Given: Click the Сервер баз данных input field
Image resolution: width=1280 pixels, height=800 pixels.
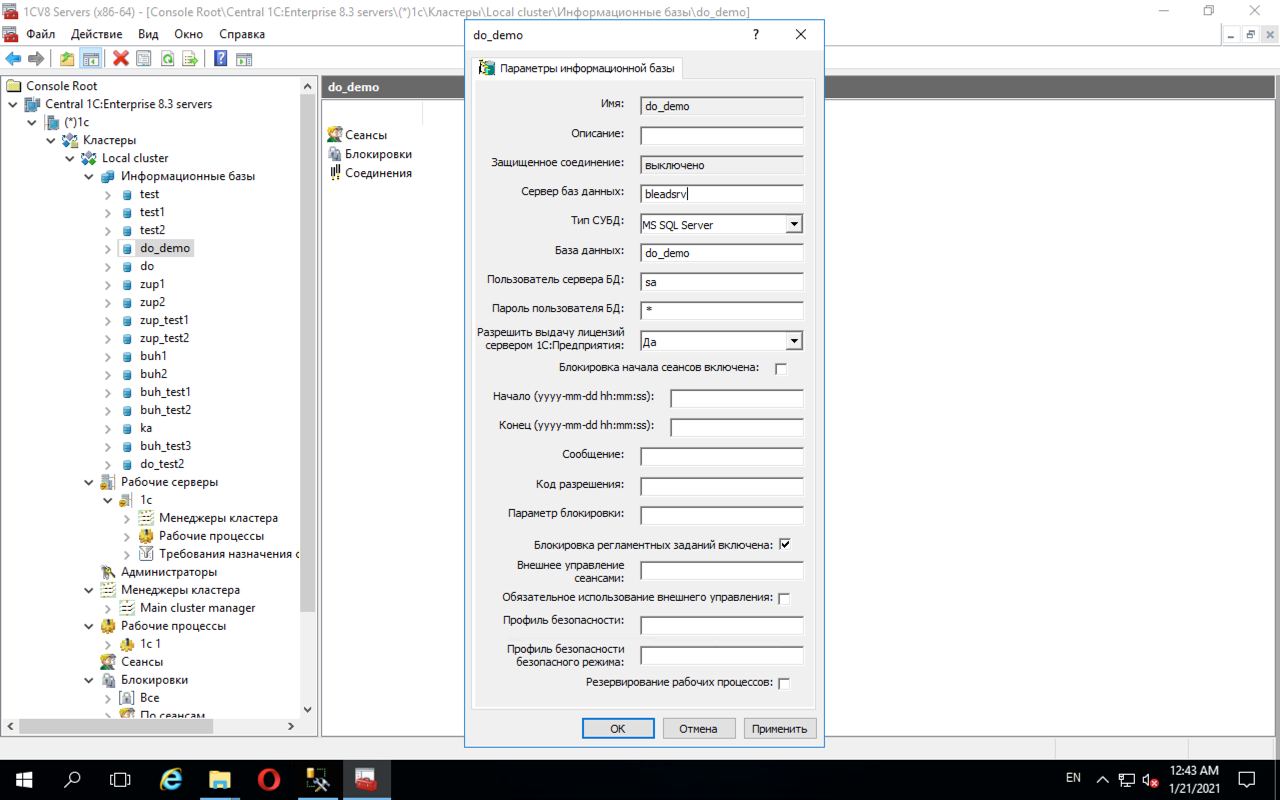Looking at the screenshot, I should pyautogui.click(x=722, y=194).
